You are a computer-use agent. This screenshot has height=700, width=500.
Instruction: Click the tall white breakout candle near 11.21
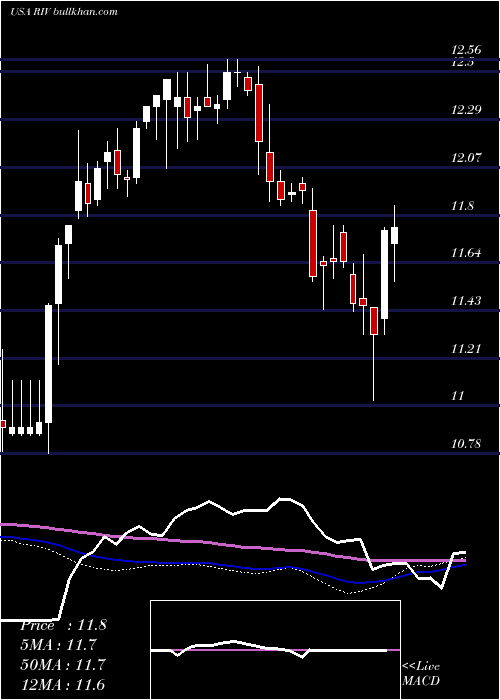click(x=48, y=364)
